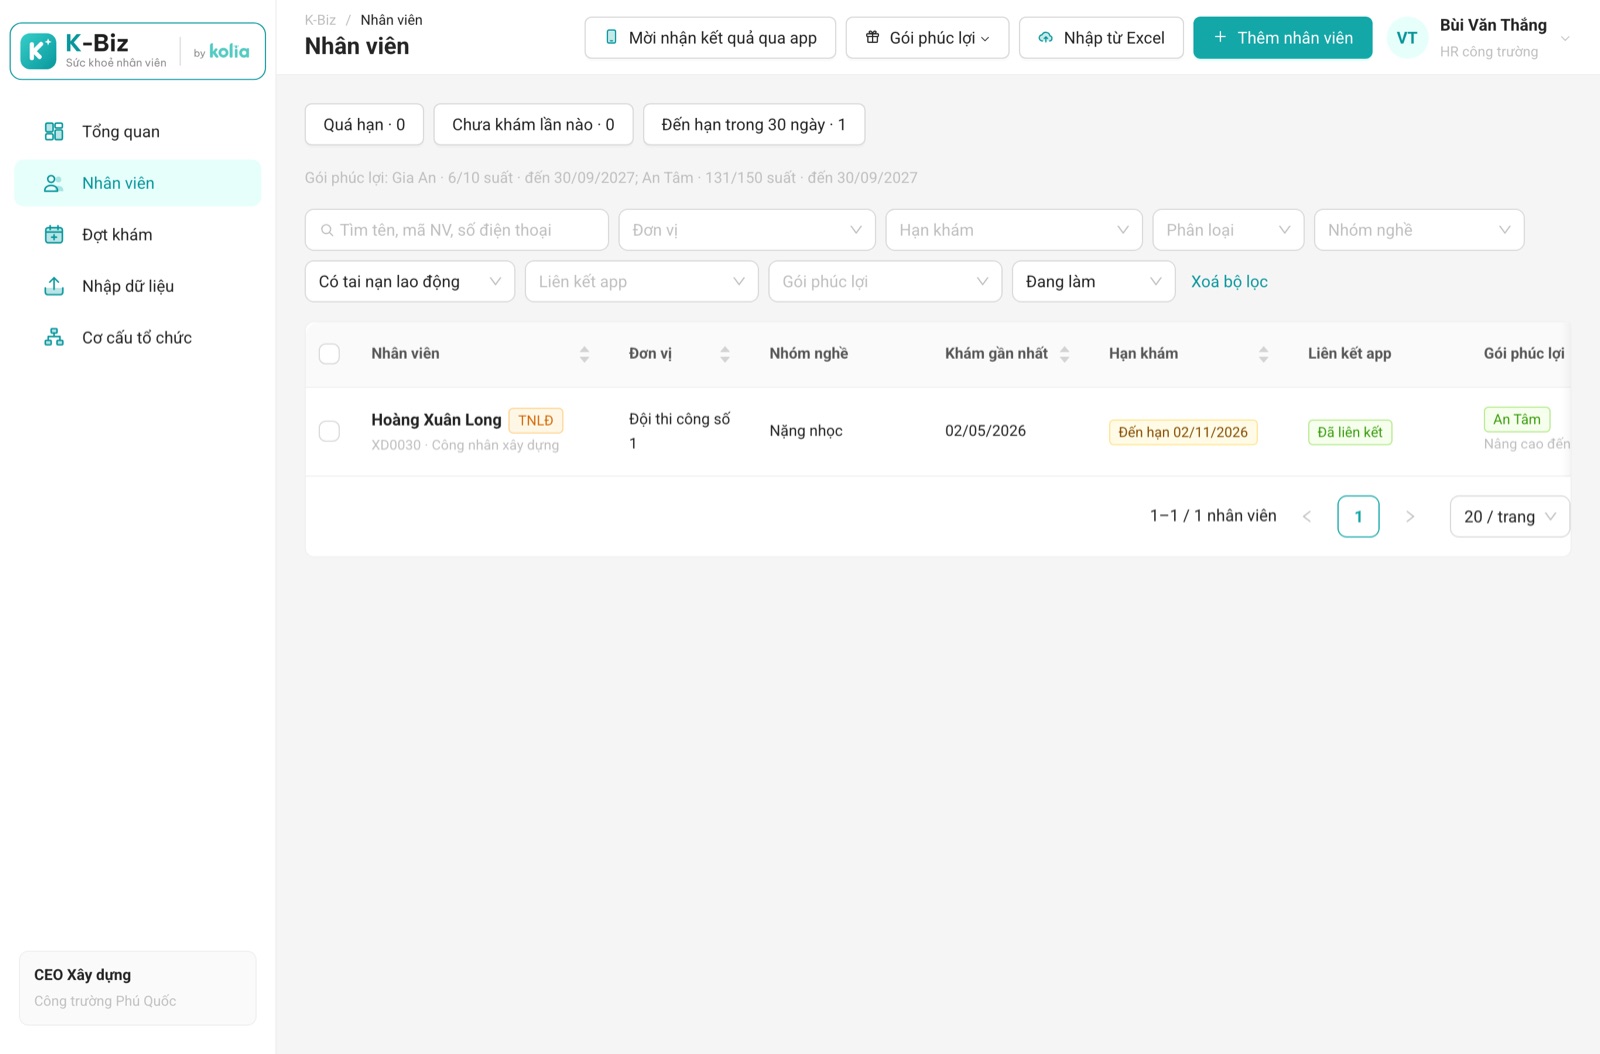Sort by Hạn khám column arrows
Viewport: 1600px width, 1054px height.
(1263, 354)
